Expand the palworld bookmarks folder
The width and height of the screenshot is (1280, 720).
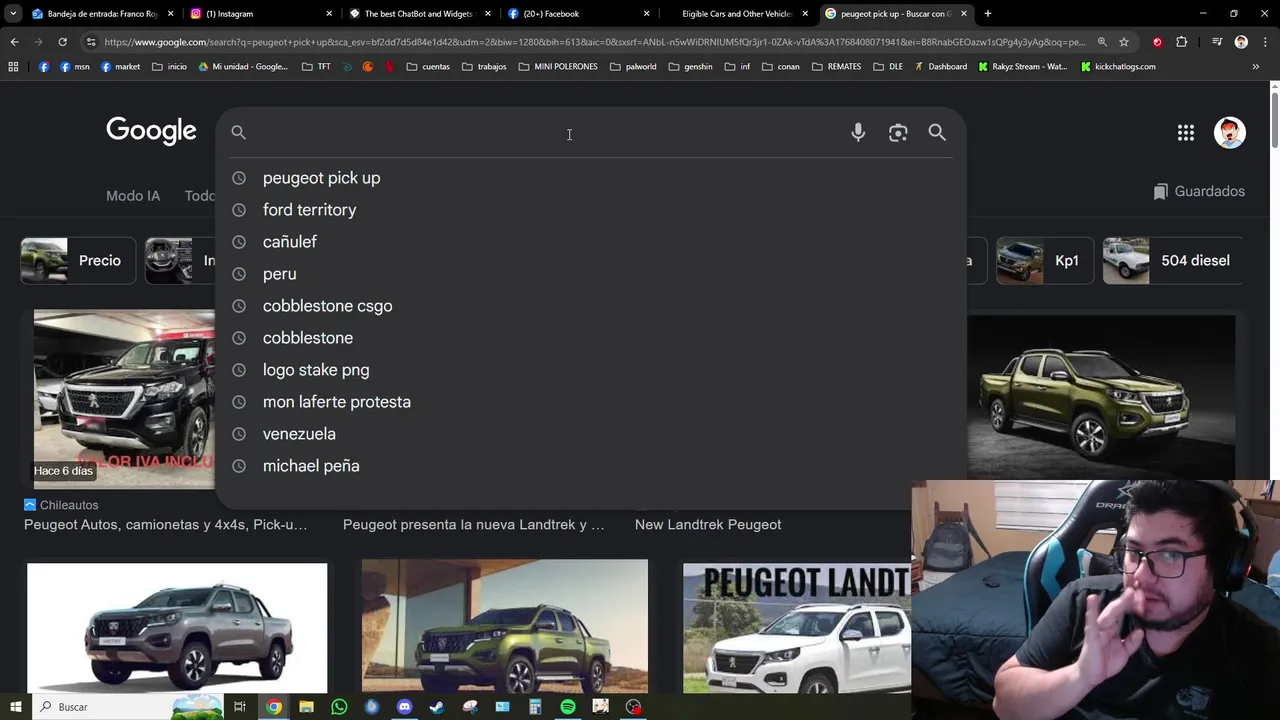632,67
